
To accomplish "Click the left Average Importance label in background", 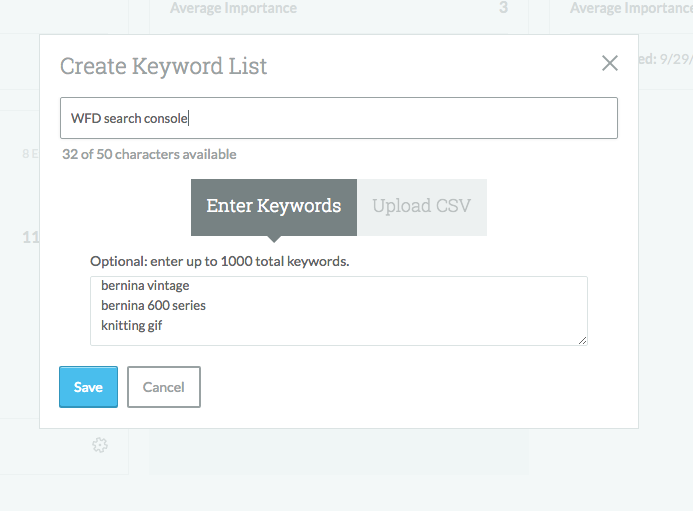I will coord(233,8).
